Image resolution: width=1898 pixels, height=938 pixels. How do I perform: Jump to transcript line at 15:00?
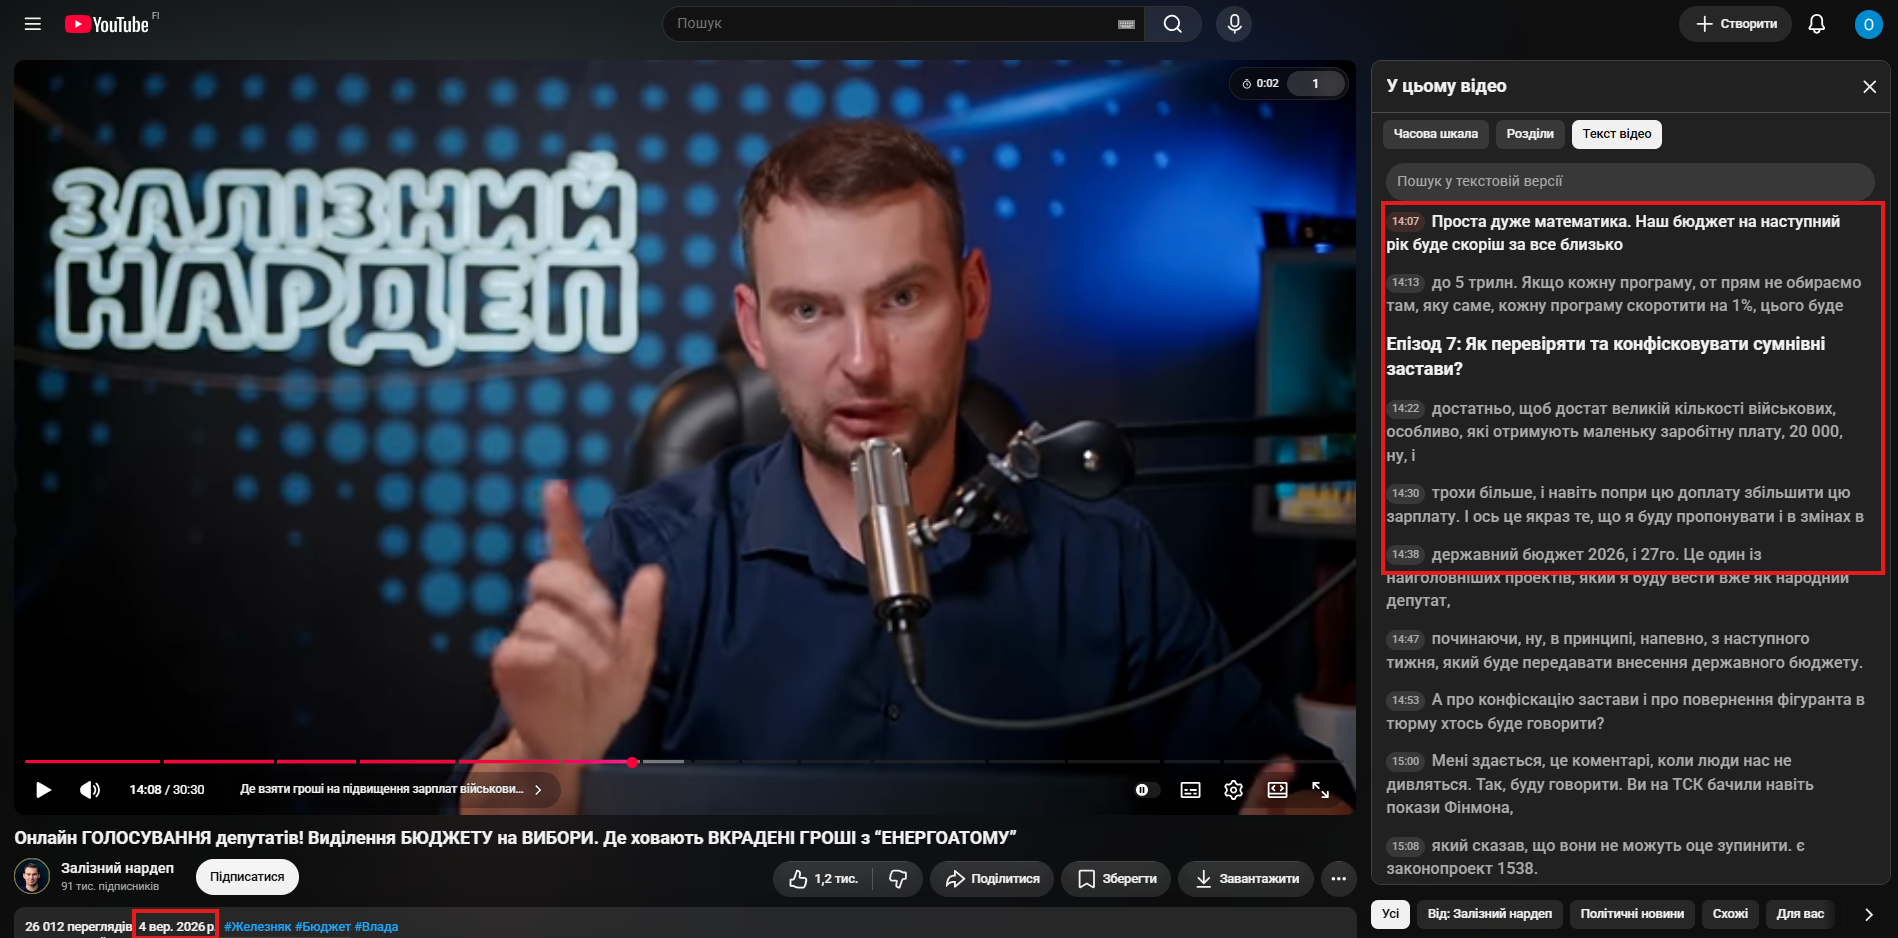(x=1405, y=762)
